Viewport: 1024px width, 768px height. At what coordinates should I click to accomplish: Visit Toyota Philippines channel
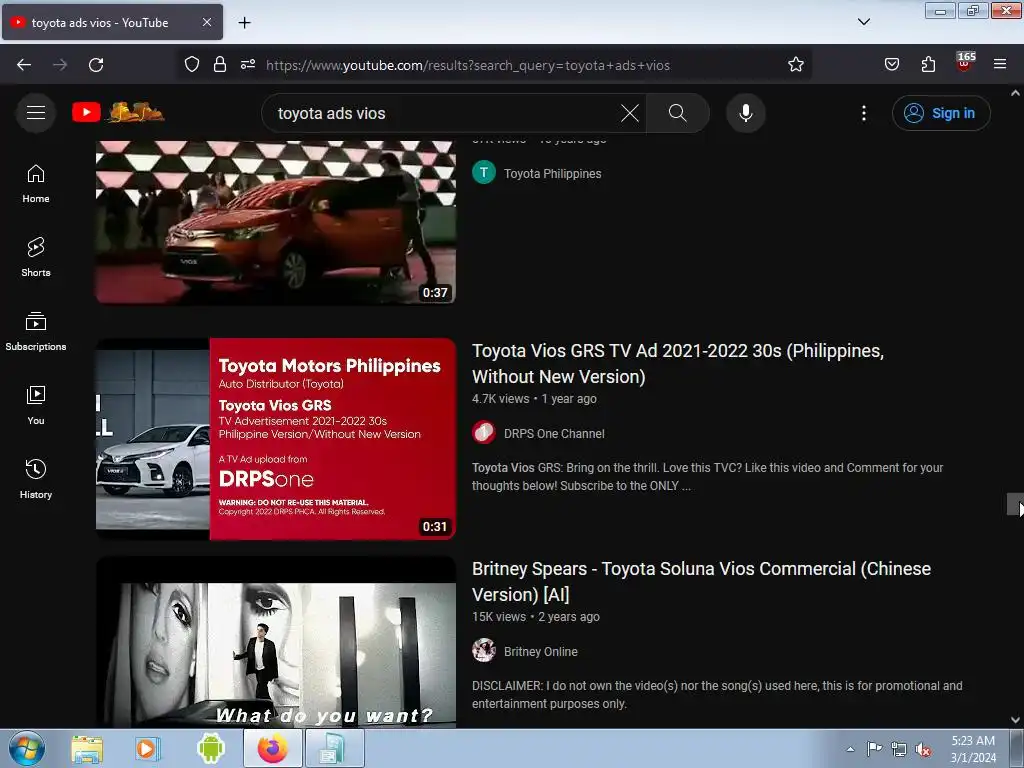tap(552, 174)
